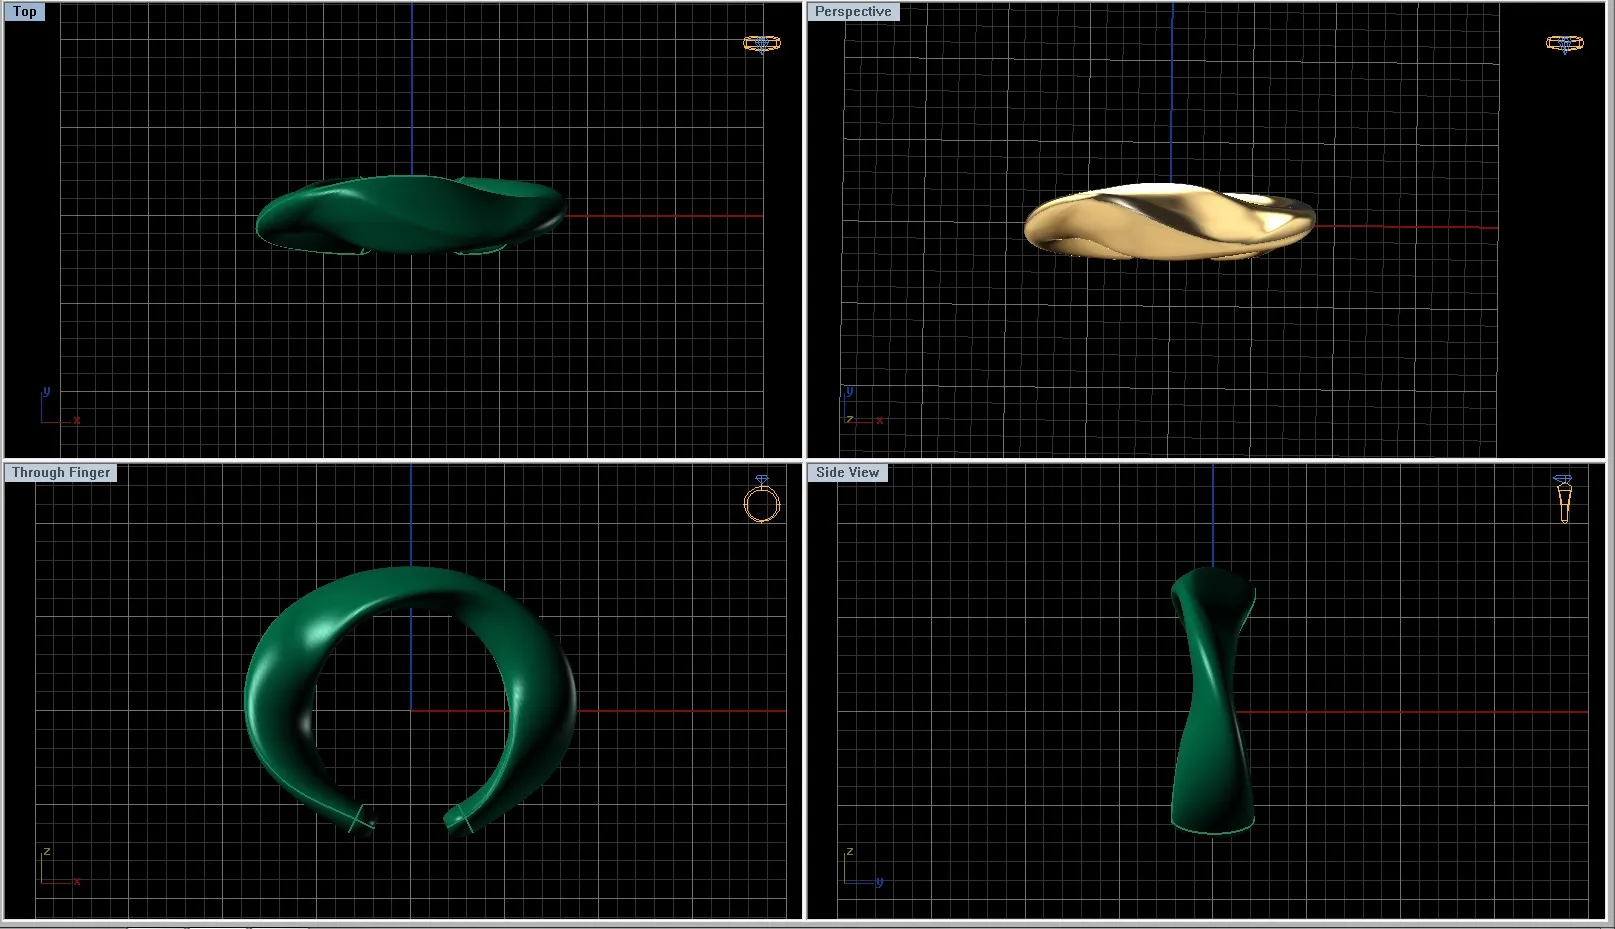
Task: Click the ring view icon in Top viewport
Action: click(761, 43)
